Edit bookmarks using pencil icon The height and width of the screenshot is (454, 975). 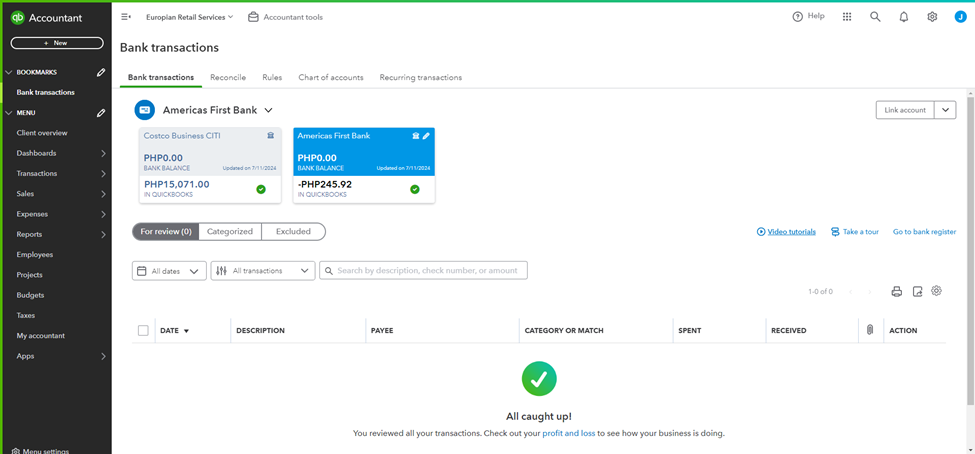101,72
